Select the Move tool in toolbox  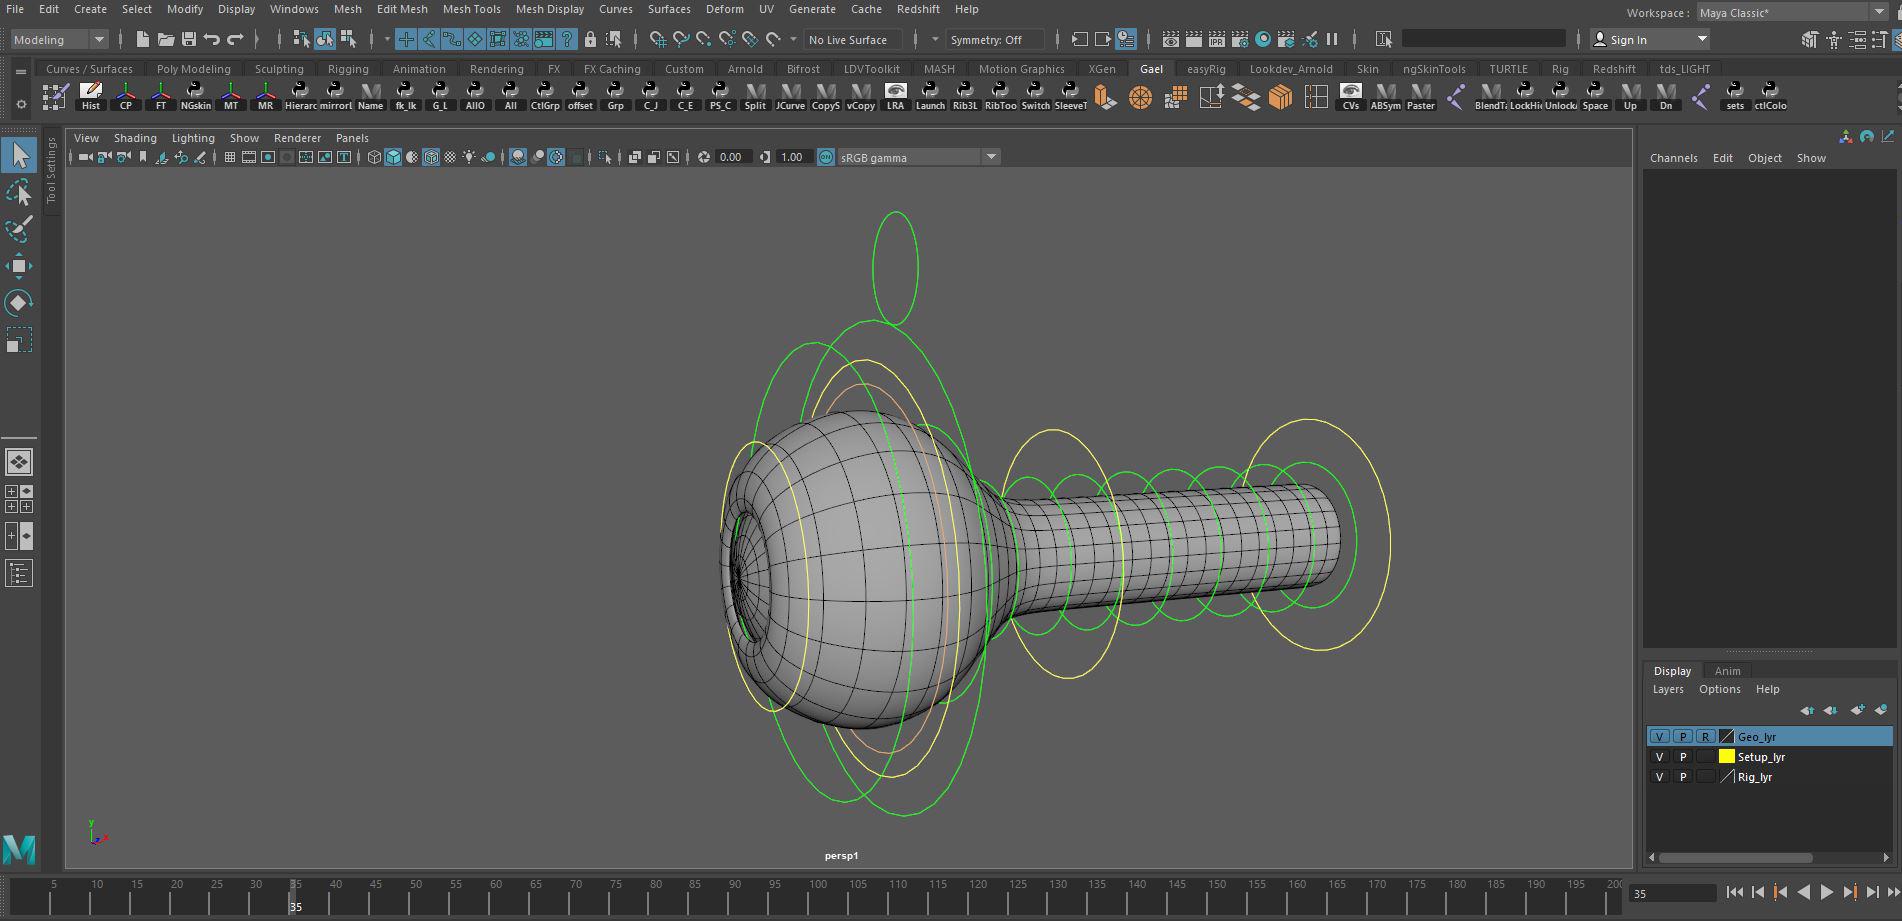coord(19,266)
